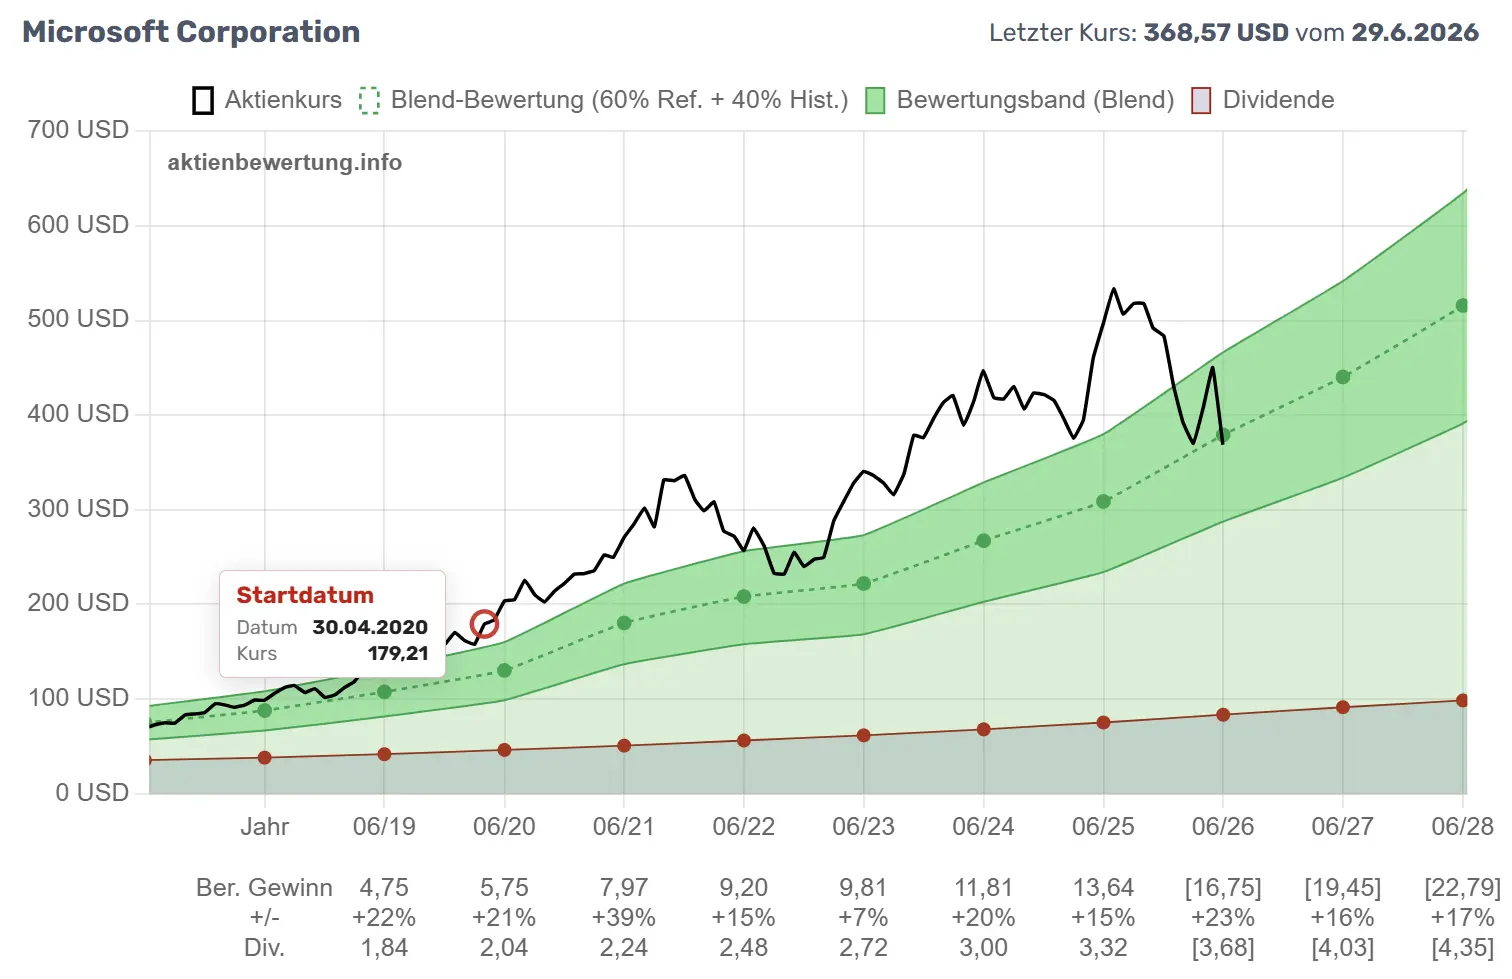Click the last price value 368,57 USD
The width and height of the screenshot is (1512, 979).
[1216, 32]
